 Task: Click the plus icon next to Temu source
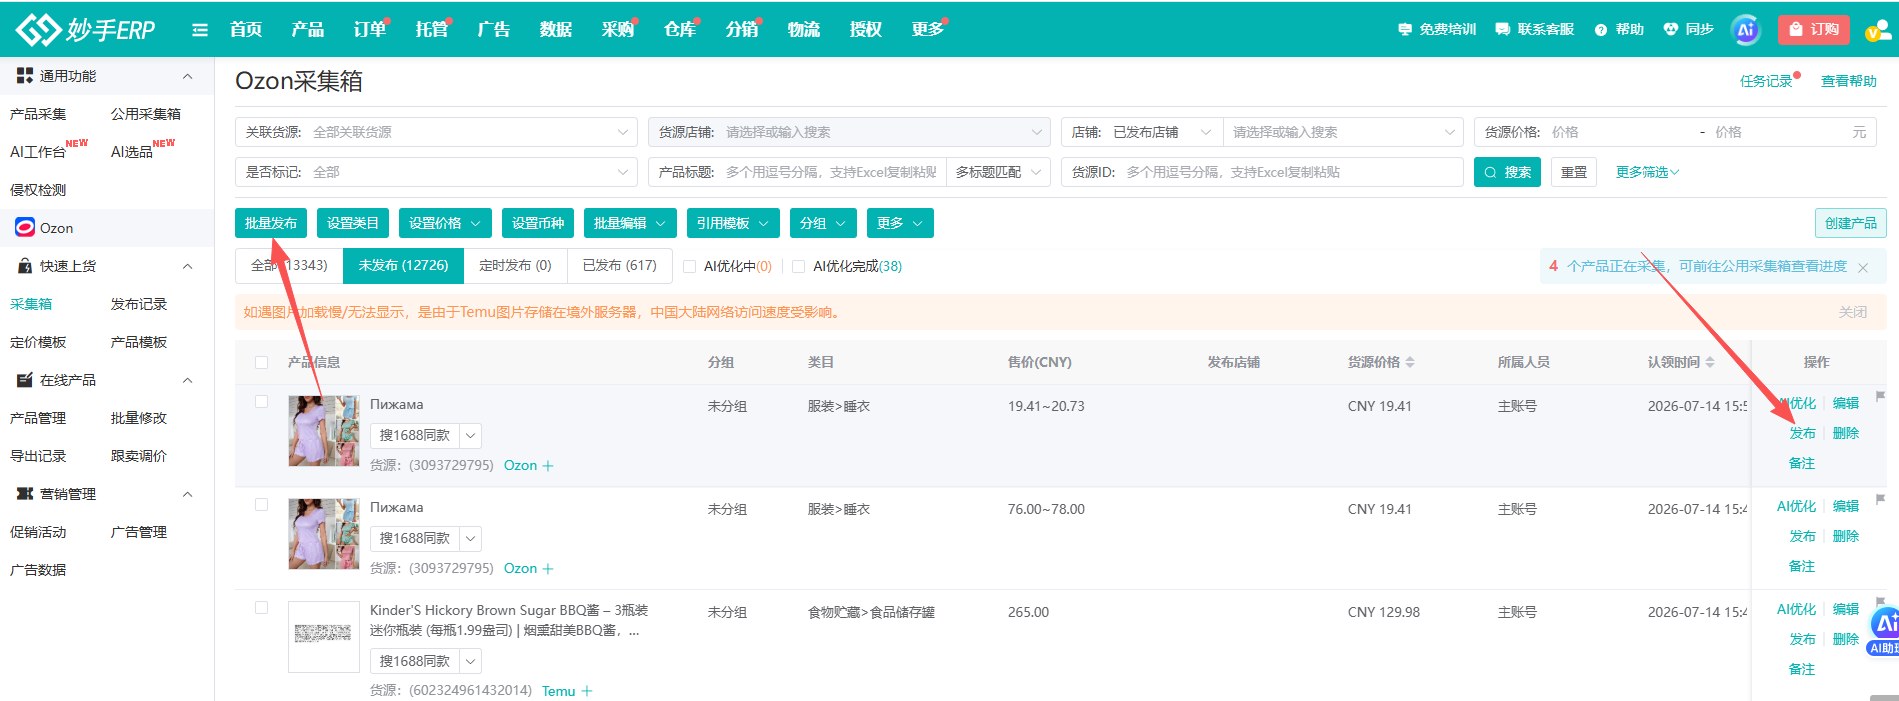[587, 691]
